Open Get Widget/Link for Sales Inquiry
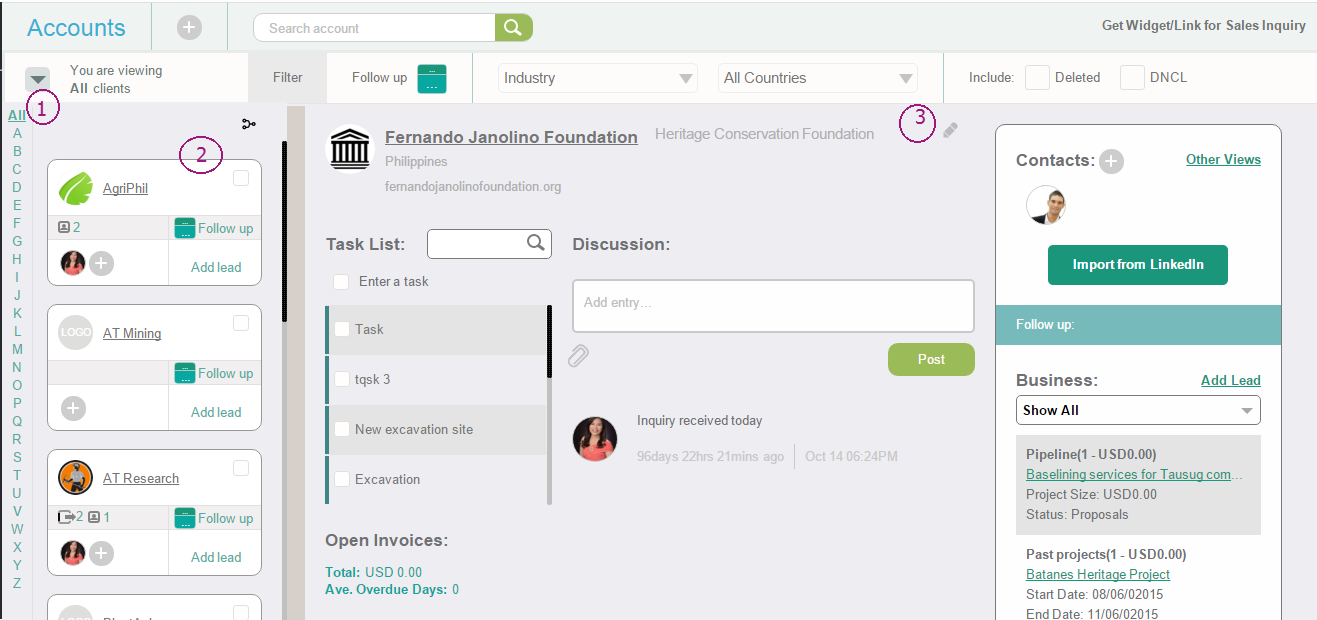The image size is (1317, 620). 1204,26
